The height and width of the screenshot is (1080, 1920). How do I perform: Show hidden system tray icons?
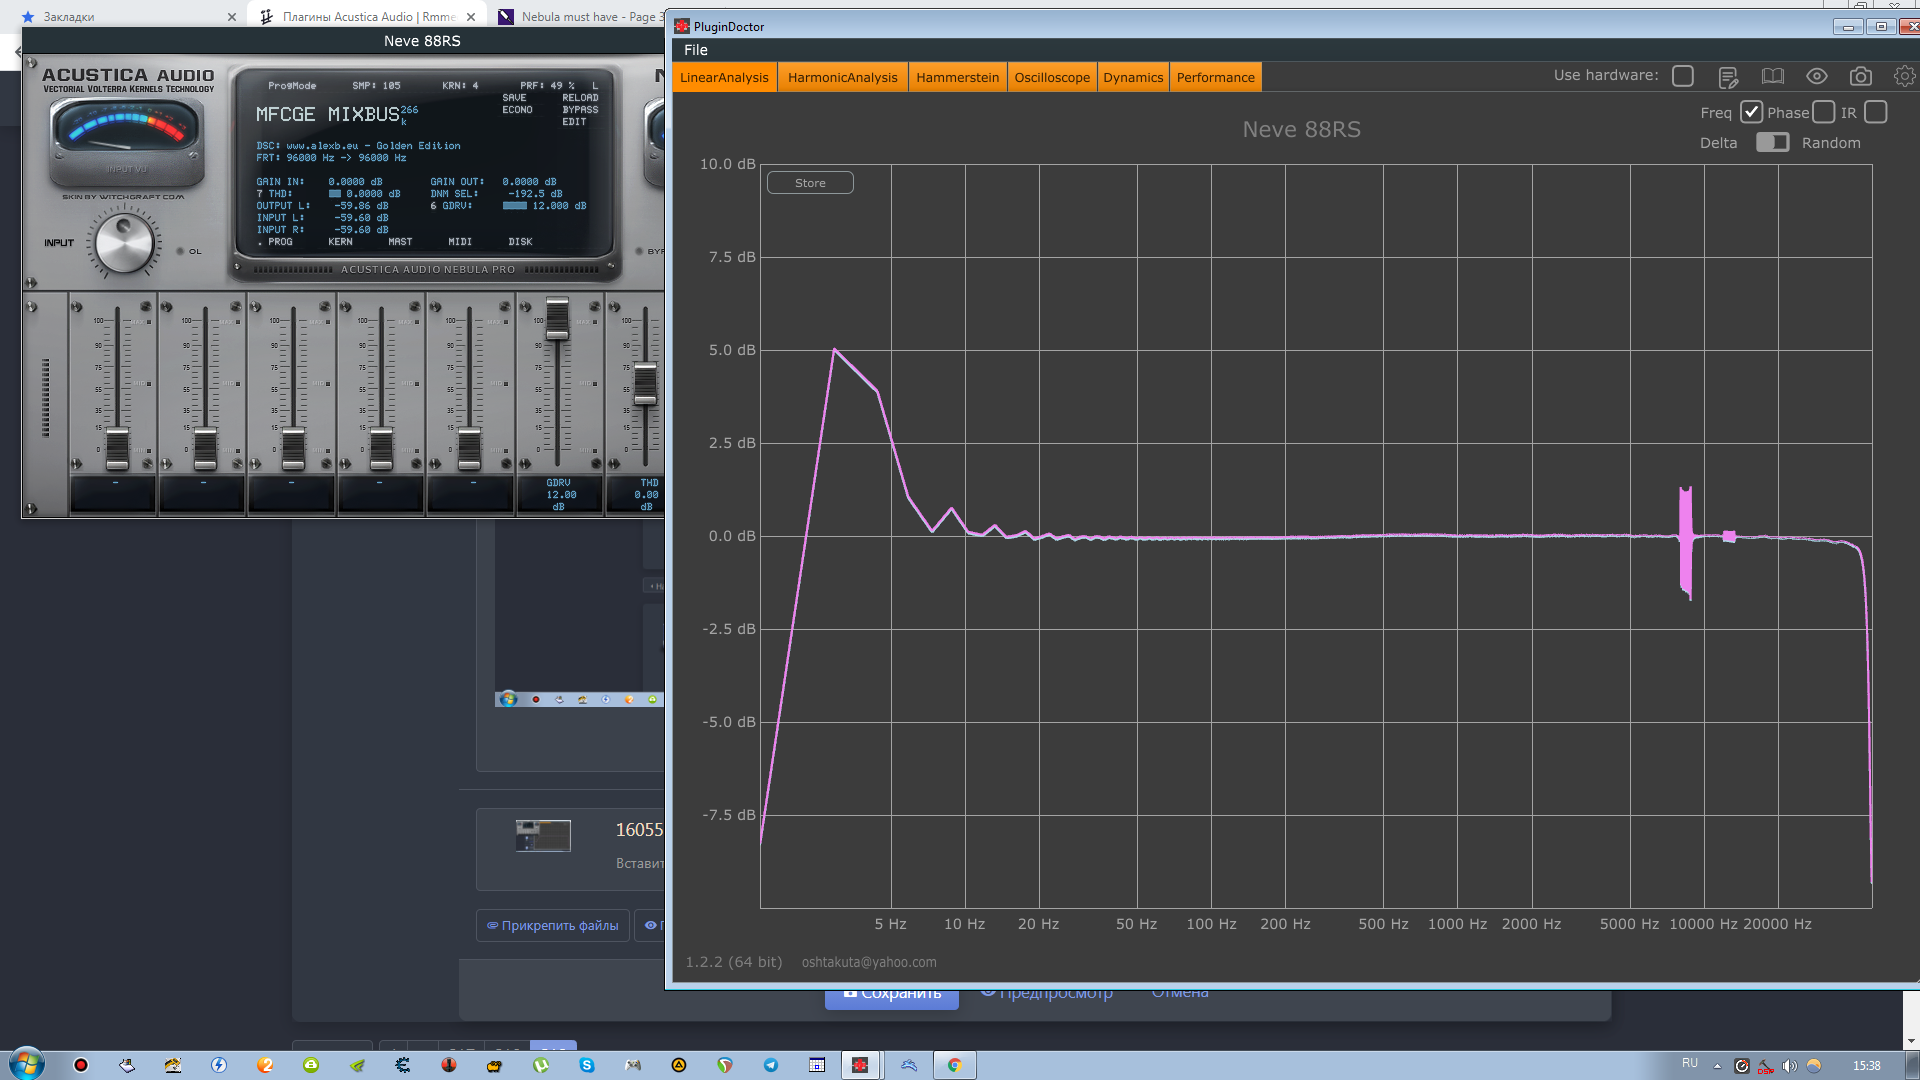tap(1717, 1066)
